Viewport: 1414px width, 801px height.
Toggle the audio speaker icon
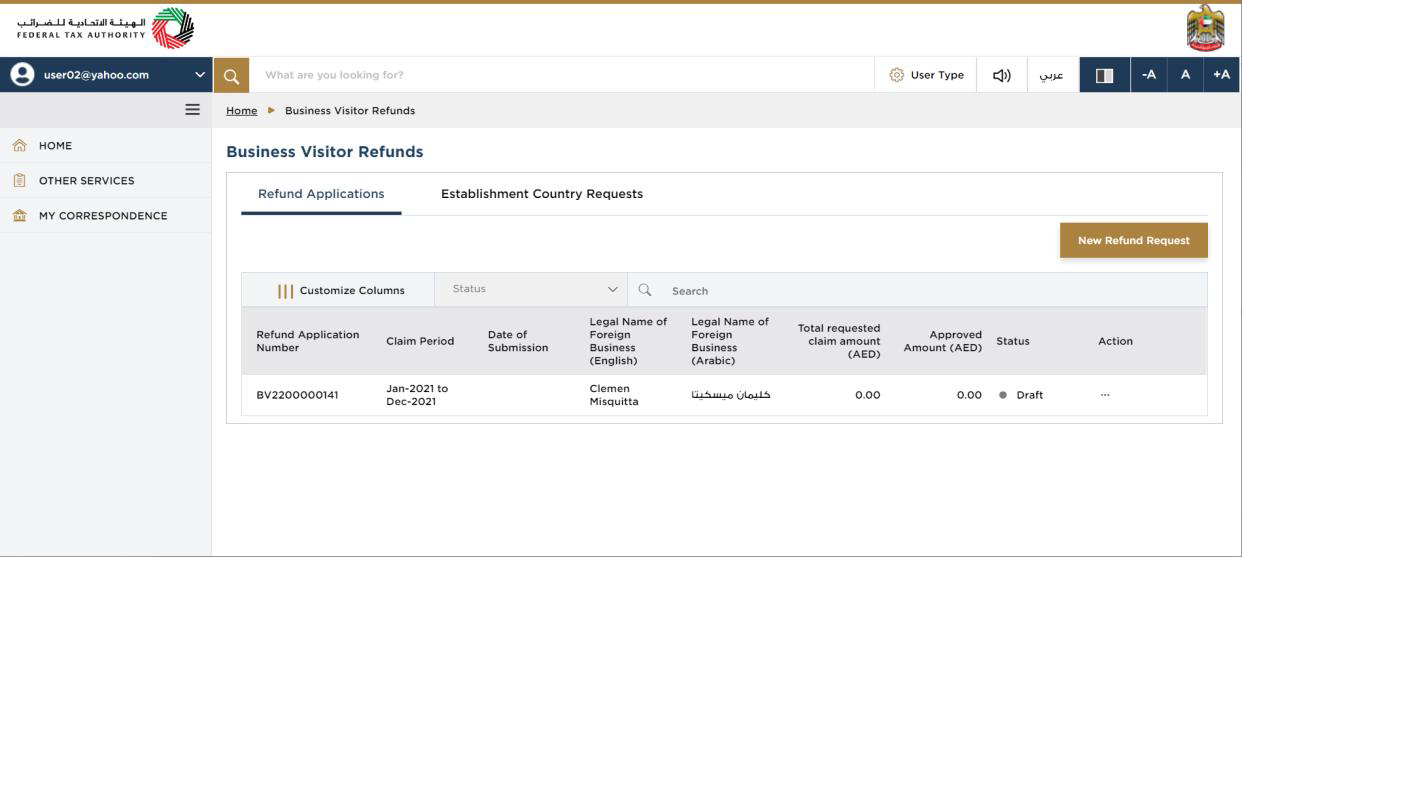1002,75
